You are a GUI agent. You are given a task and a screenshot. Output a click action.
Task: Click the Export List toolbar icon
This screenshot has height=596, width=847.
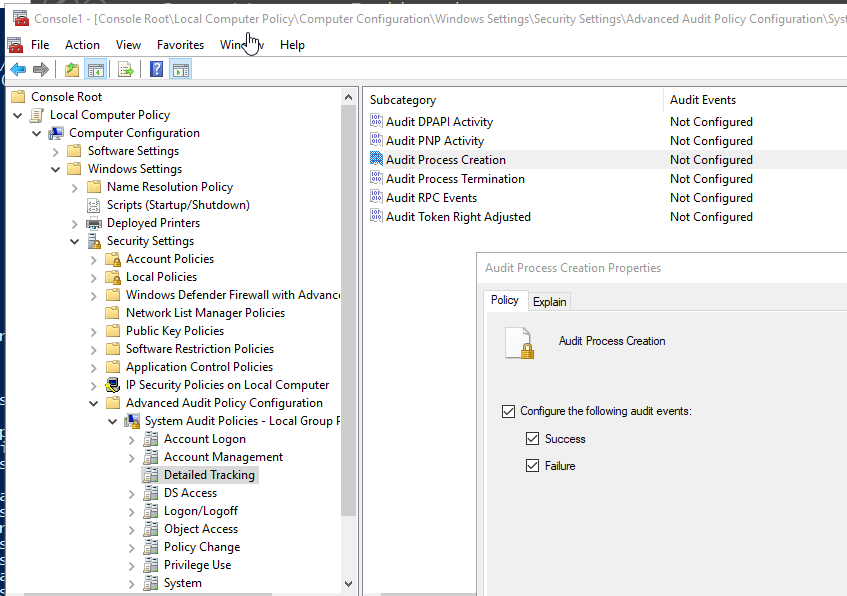tap(126, 69)
